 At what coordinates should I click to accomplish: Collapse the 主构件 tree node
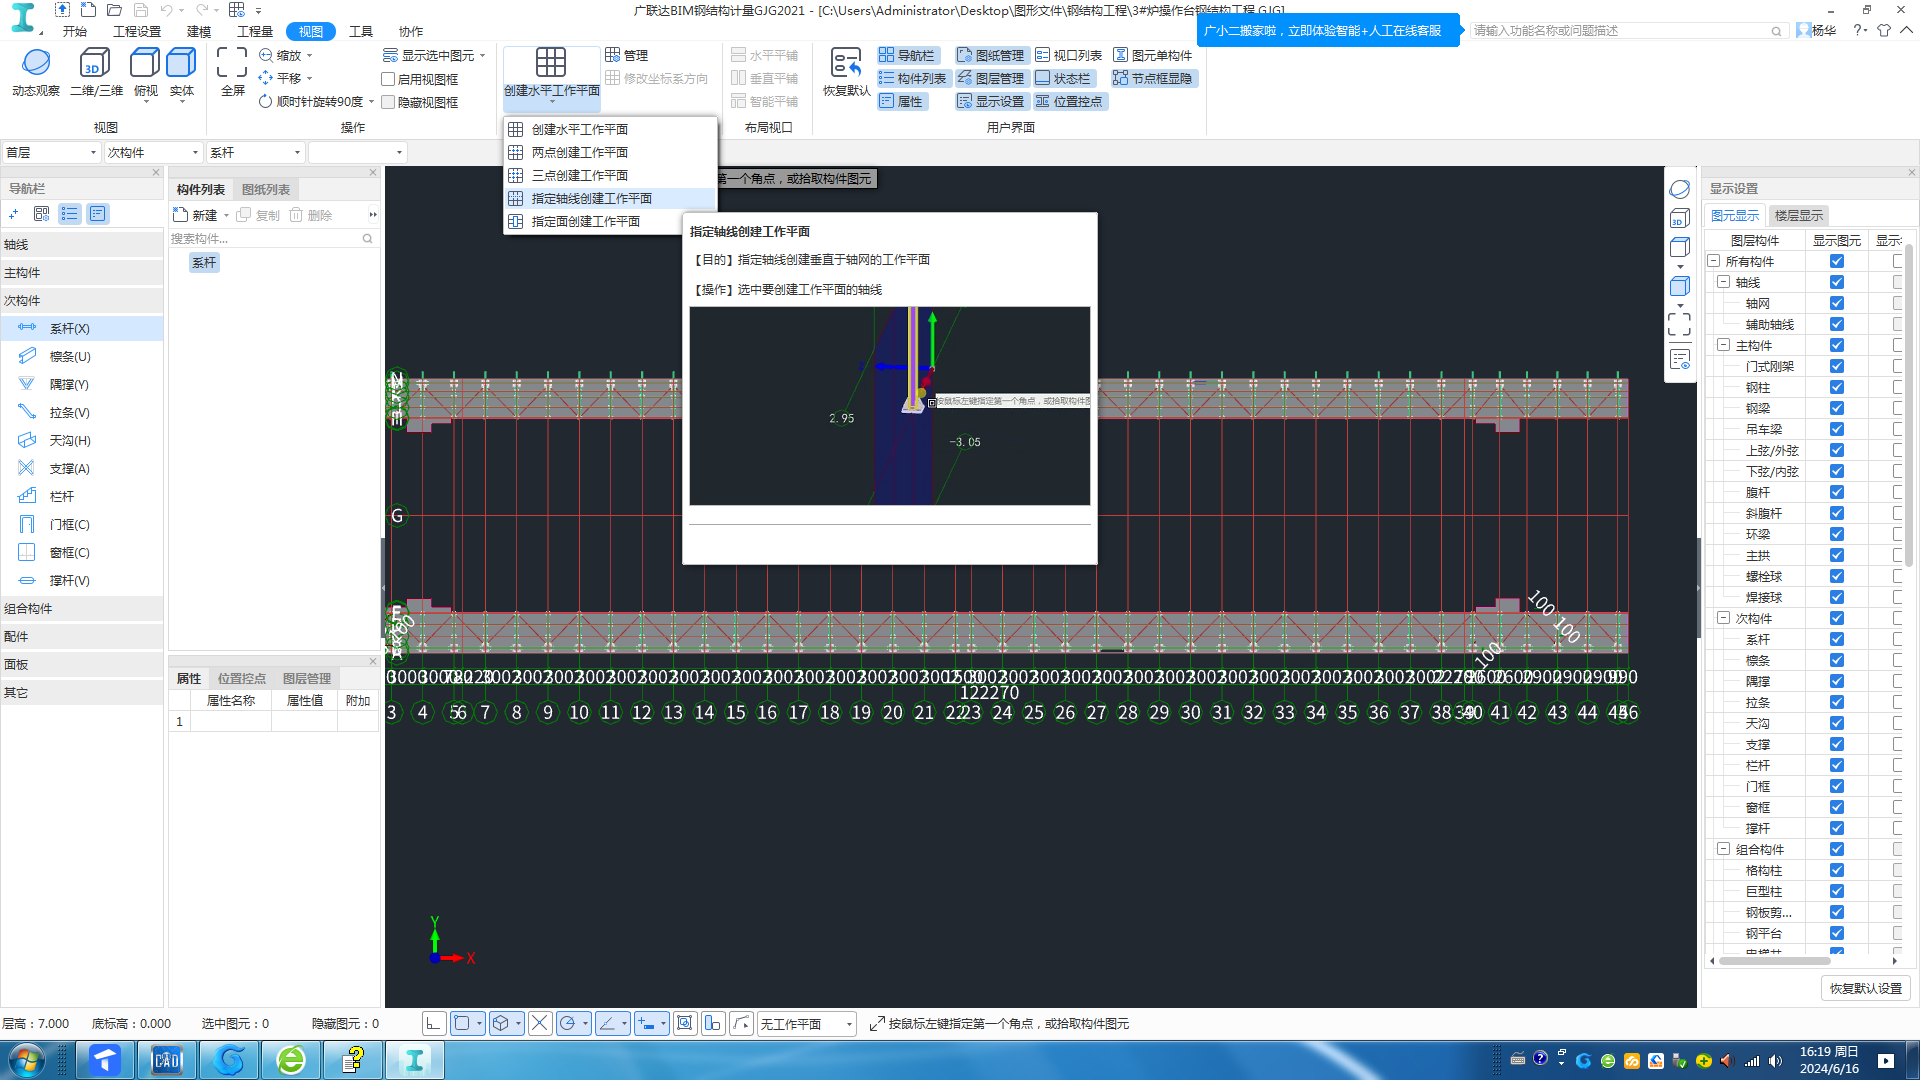1723,345
